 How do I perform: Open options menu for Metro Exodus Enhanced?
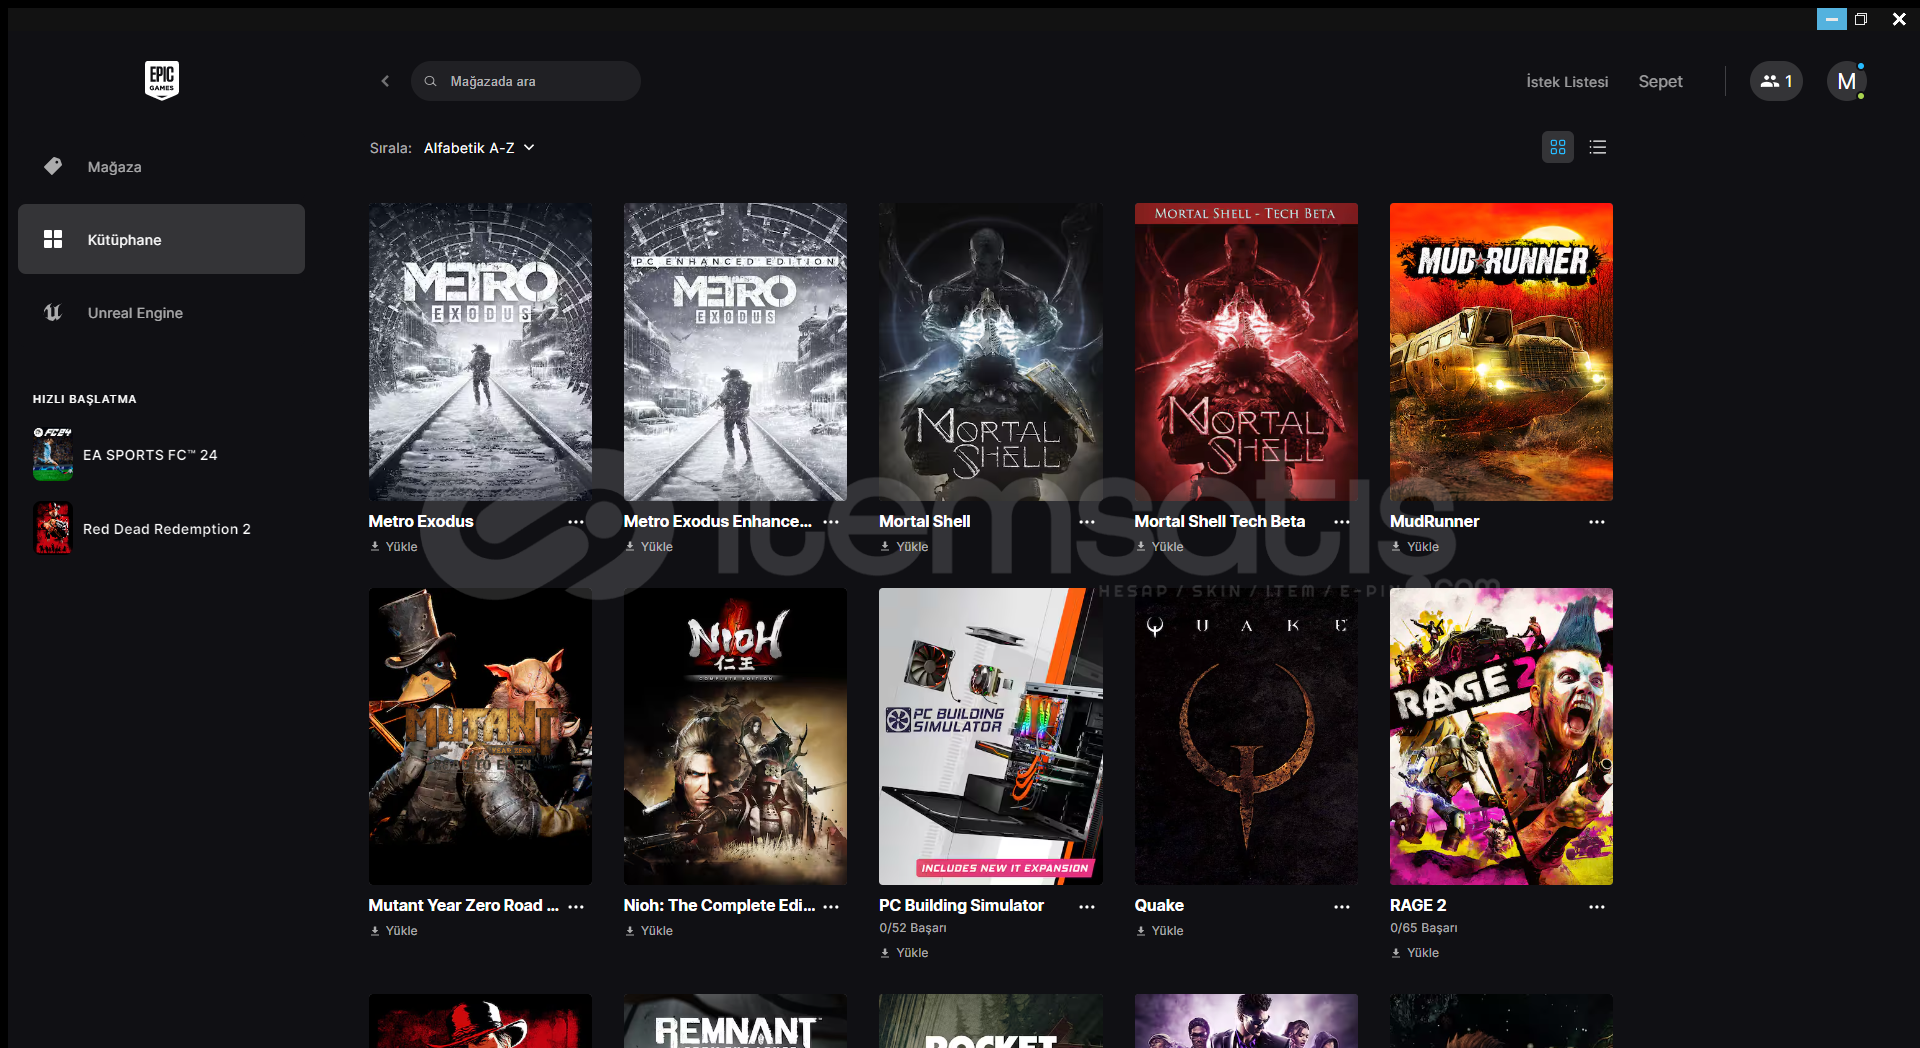[x=831, y=522]
